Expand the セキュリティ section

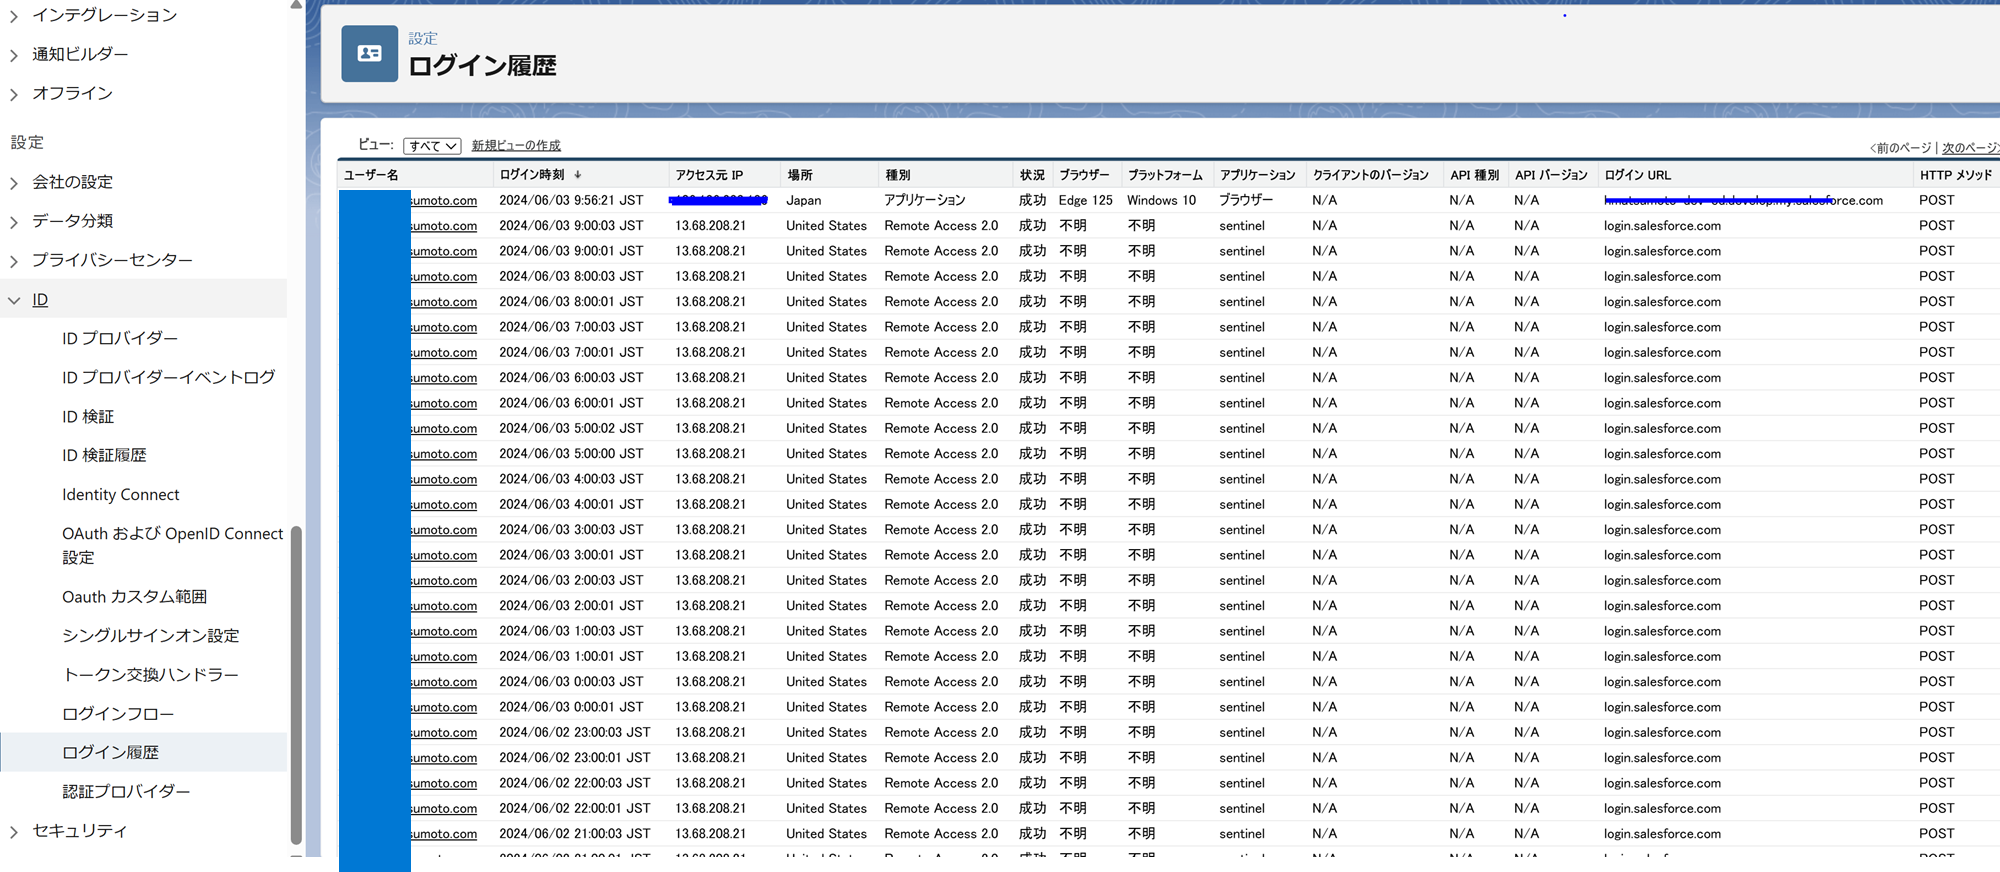(x=14, y=832)
